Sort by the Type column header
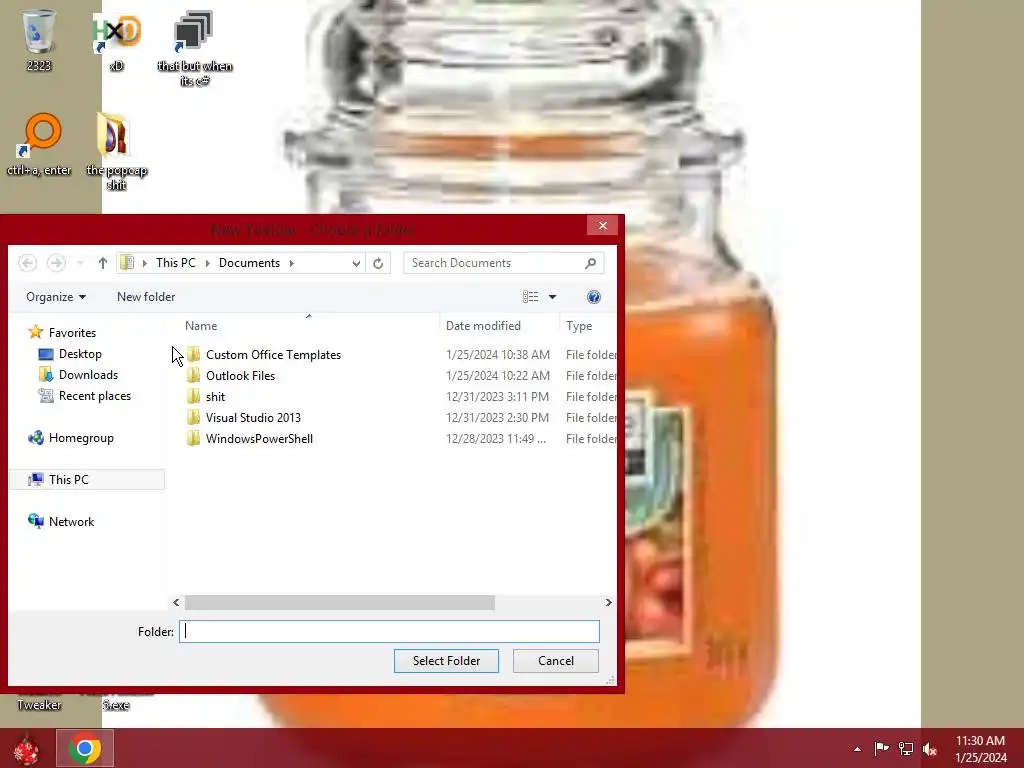Screen dimensions: 1024x768 [579, 326]
